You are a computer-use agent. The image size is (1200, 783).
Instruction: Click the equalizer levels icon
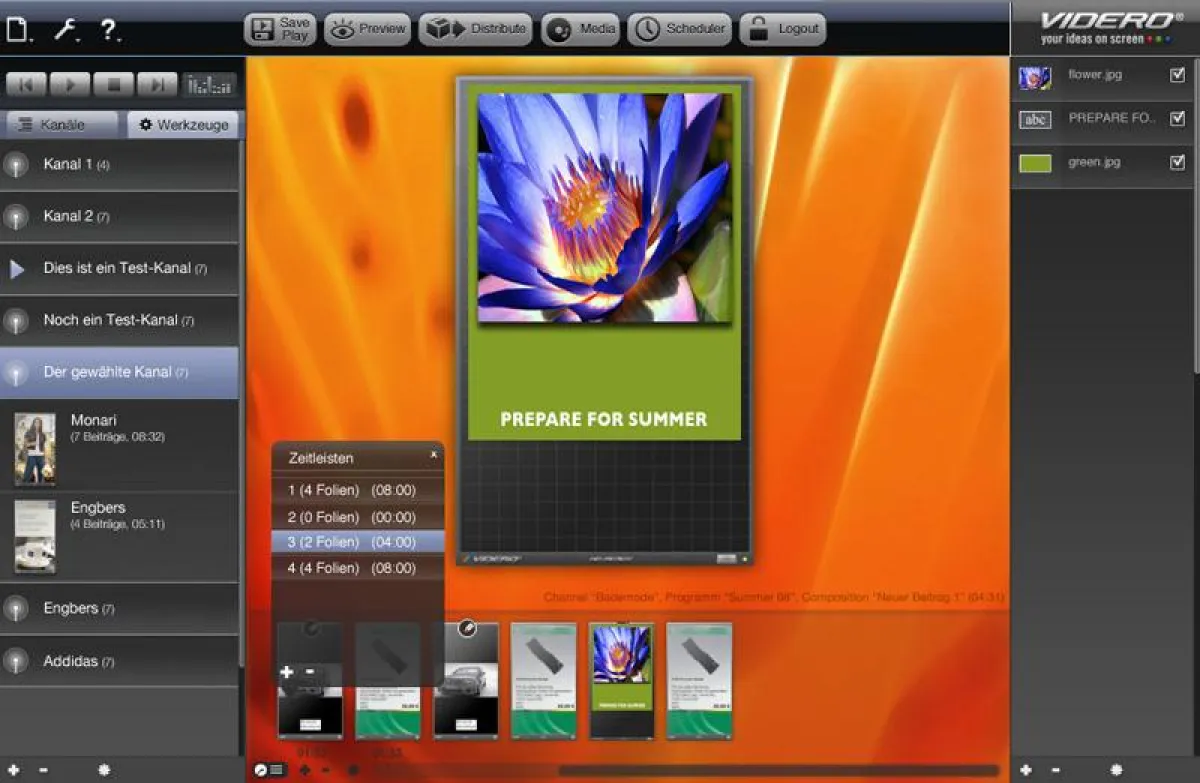click(210, 85)
